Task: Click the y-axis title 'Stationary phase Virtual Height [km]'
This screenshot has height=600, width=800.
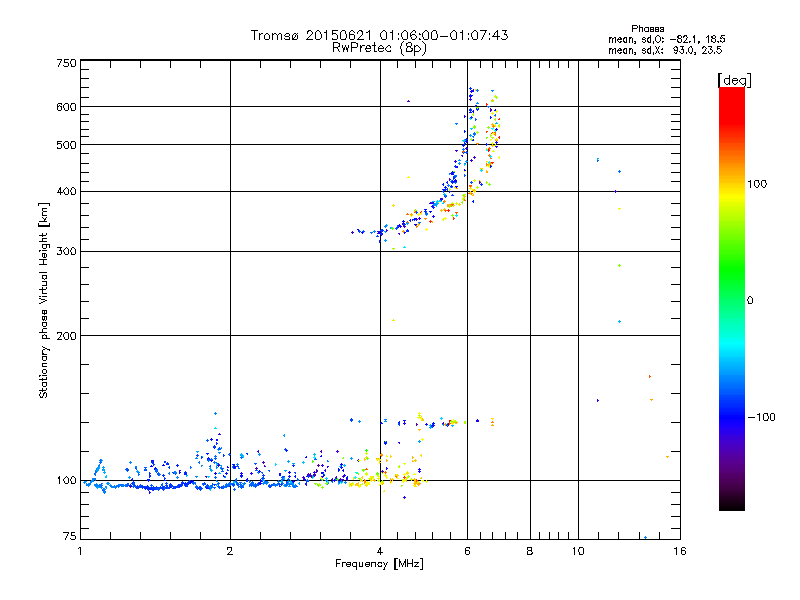Action: (43, 300)
